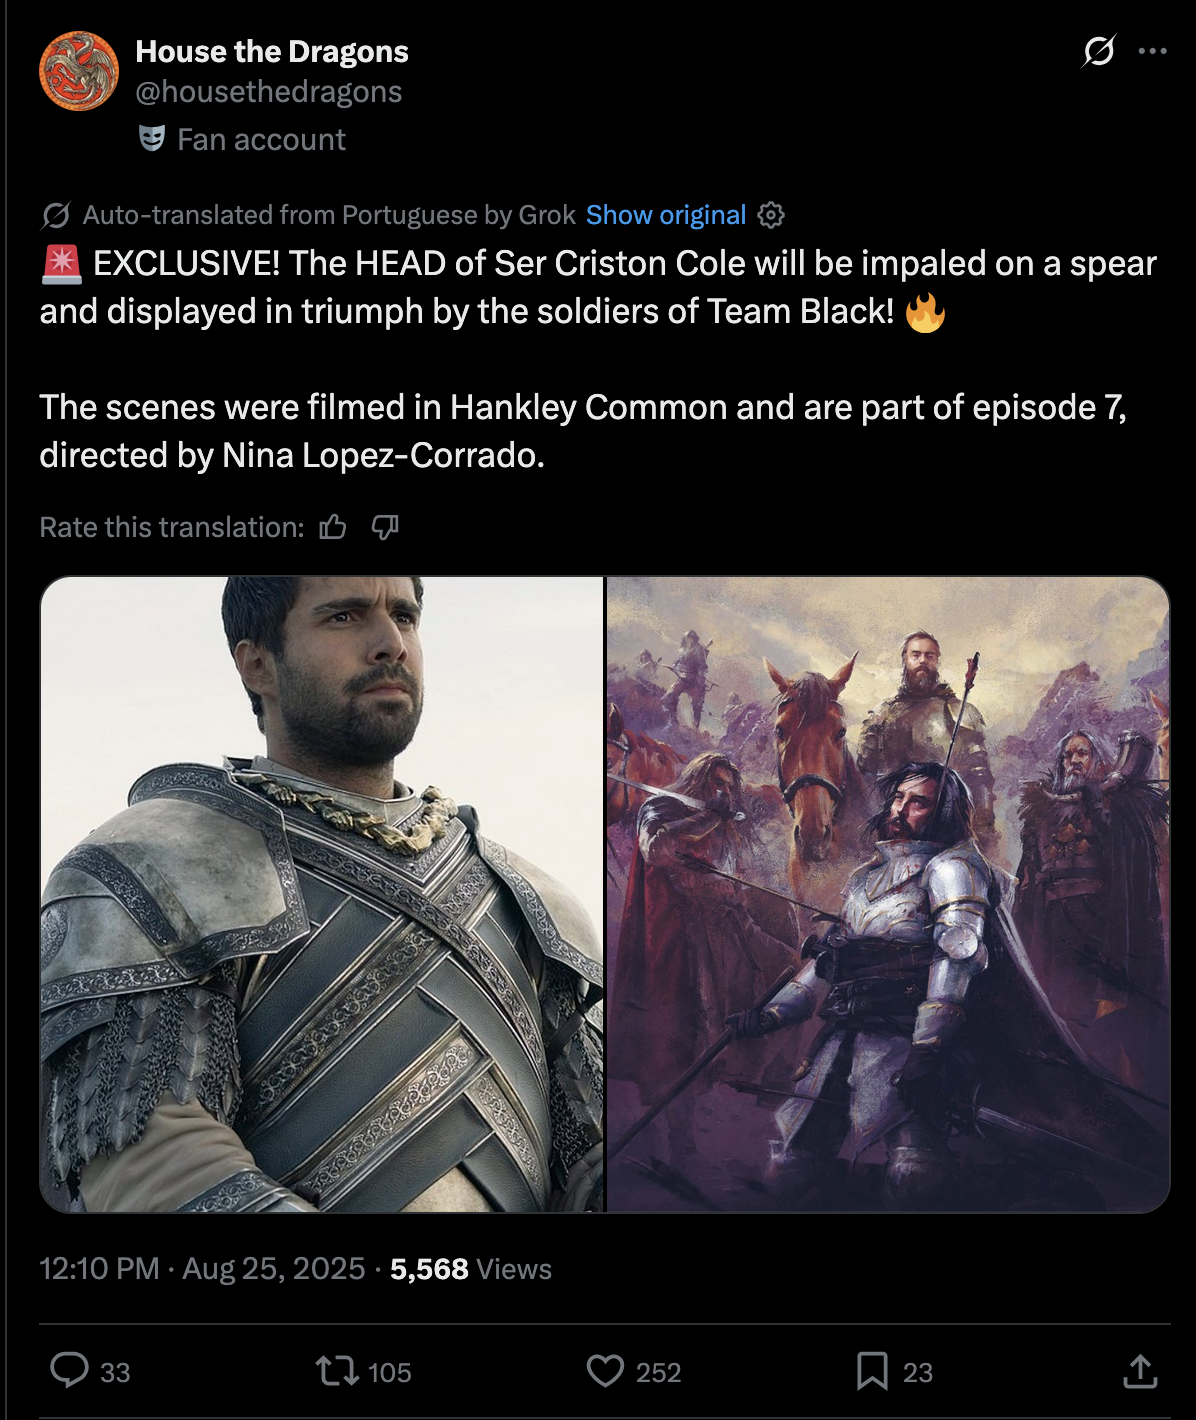Screen dimensions: 1196x1420
Task: Click the Grok auto-translated icon beside notice
Action: pos(56,215)
